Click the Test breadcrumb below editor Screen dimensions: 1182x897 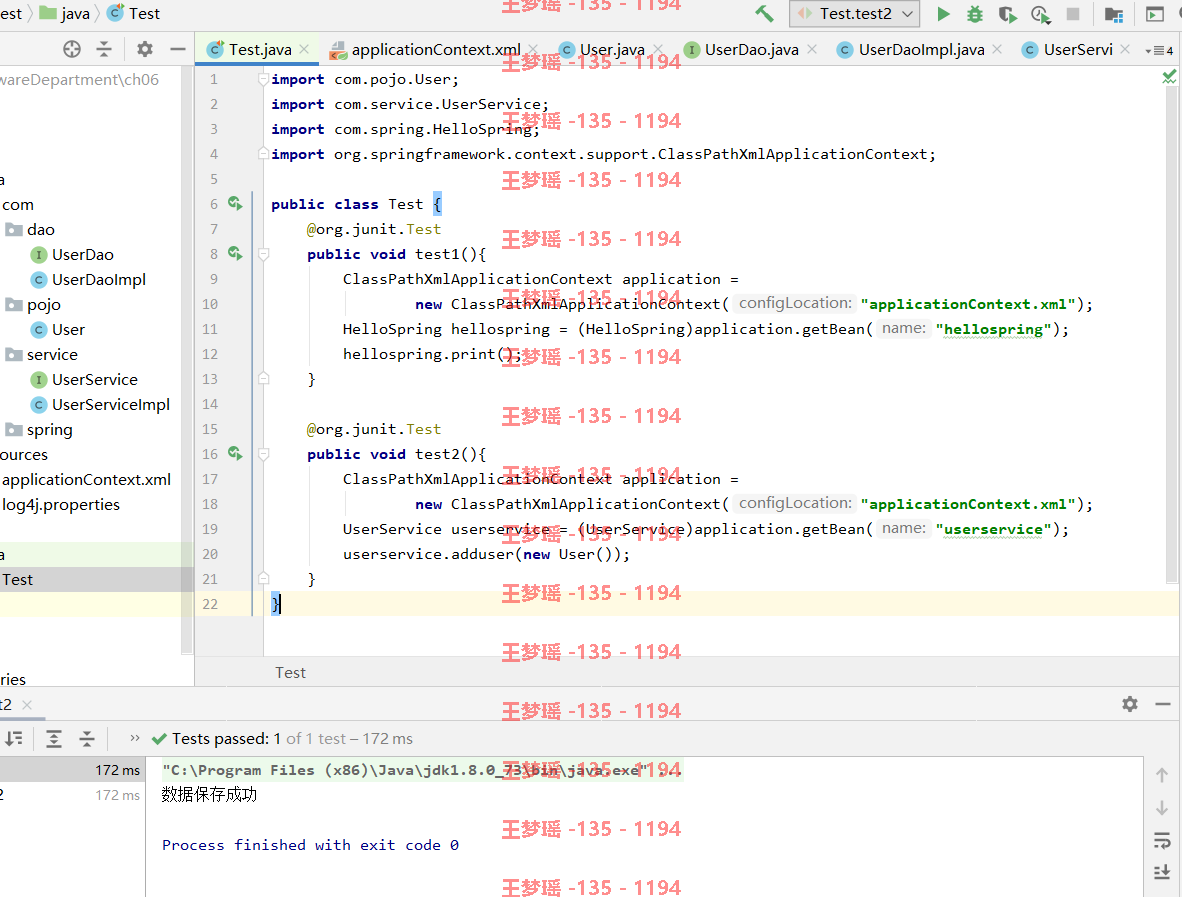pos(290,672)
